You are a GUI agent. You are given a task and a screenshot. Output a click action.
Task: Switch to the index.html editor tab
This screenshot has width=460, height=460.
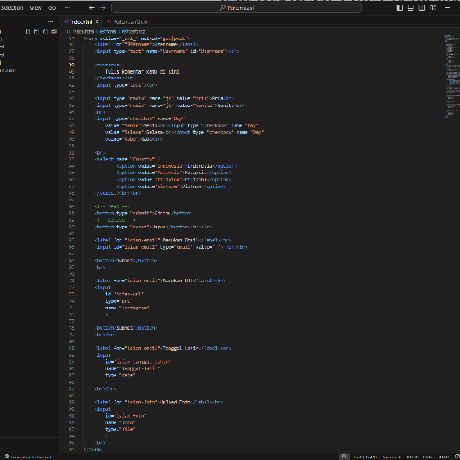click(x=81, y=22)
